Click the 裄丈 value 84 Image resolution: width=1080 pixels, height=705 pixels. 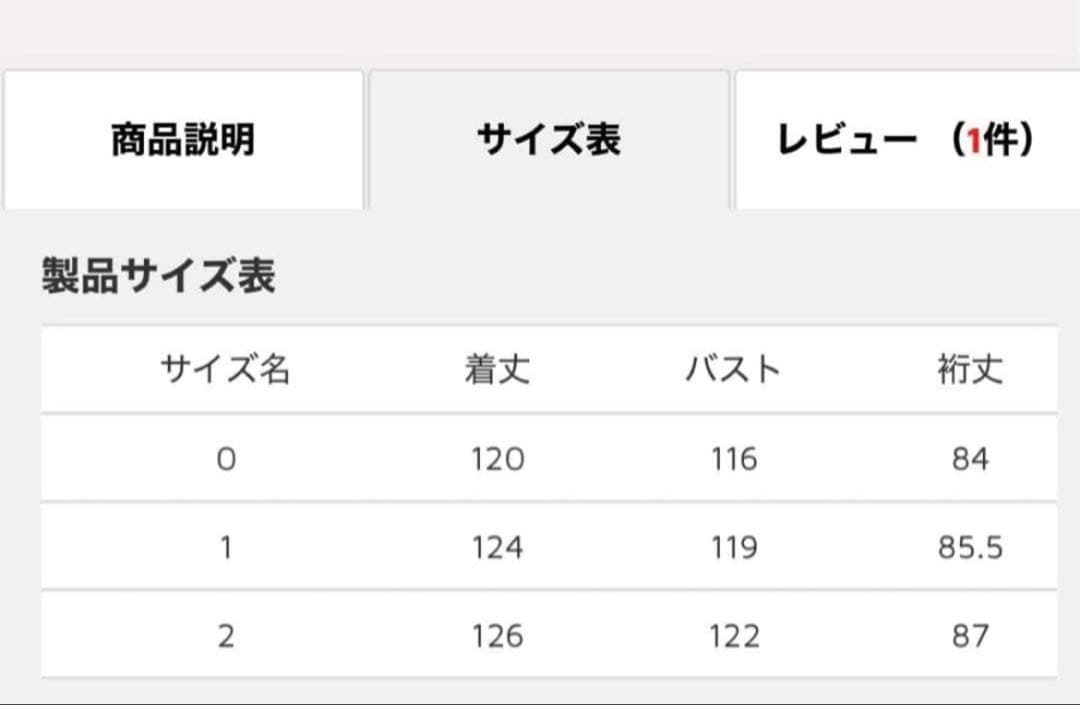(x=970, y=459)
